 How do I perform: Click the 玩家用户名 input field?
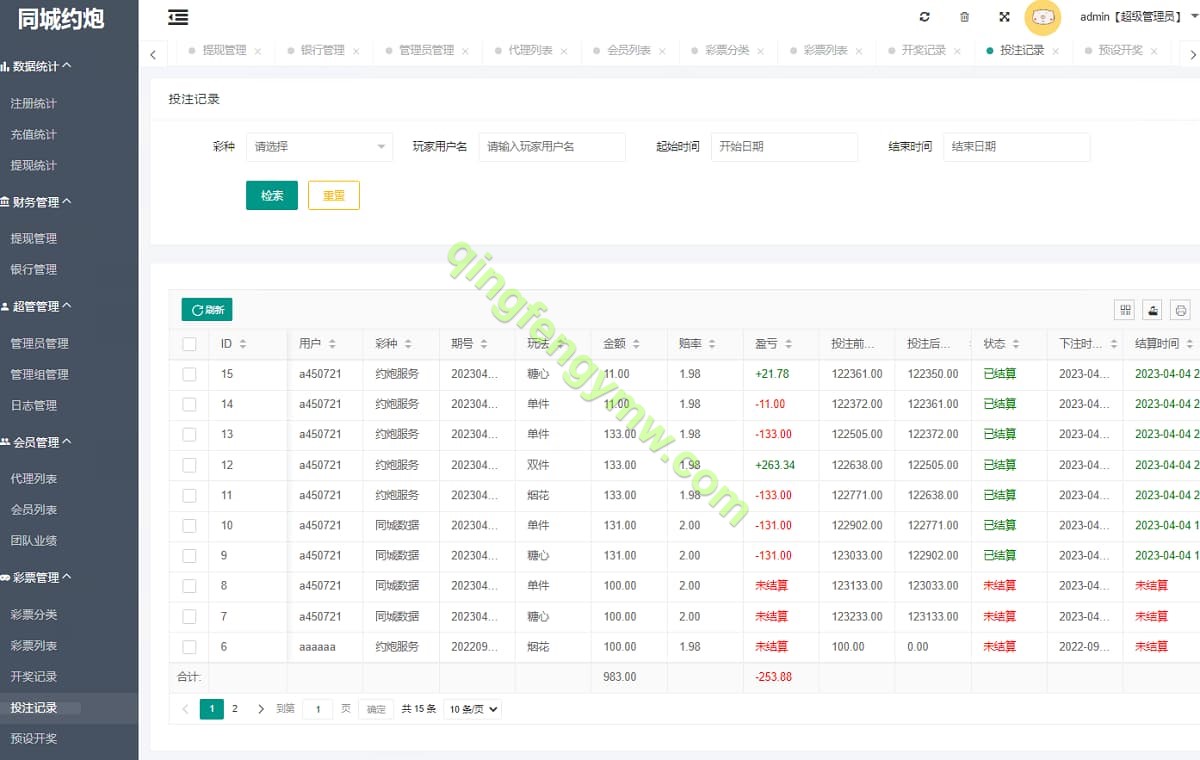[x=552, y=147]
